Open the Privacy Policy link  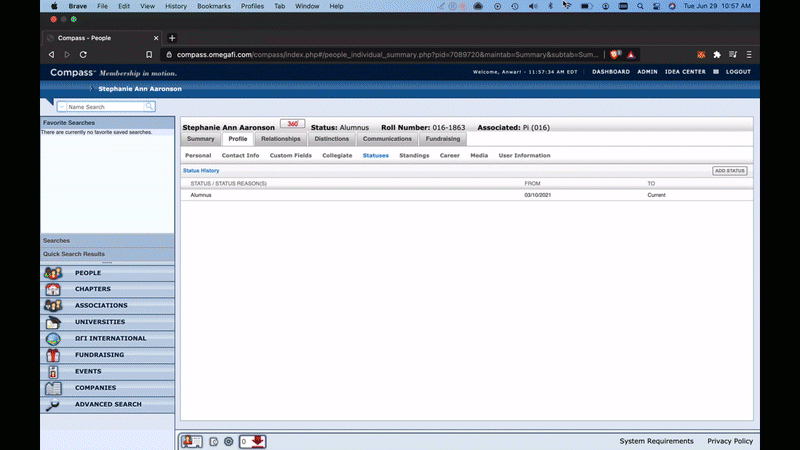(x=730, y=441)
